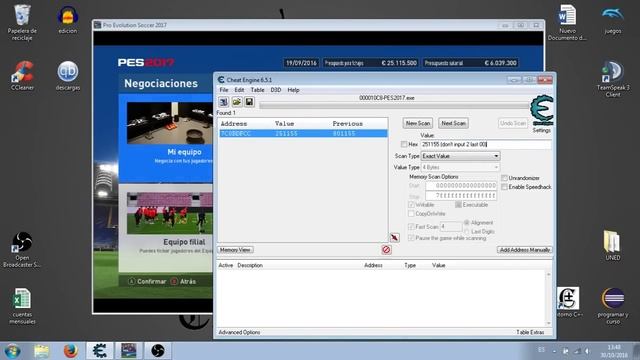Open Firefox from the taskbar
The image size is (640, 360).
[x=70, y=351]
